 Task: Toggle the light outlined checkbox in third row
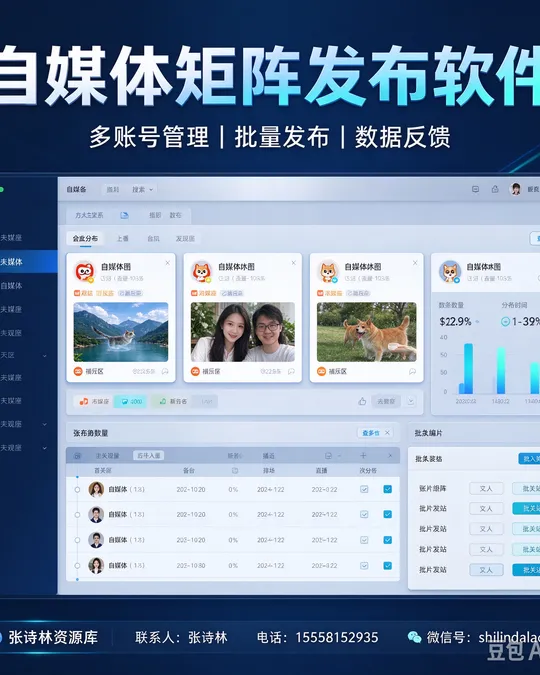pos(364,540)
